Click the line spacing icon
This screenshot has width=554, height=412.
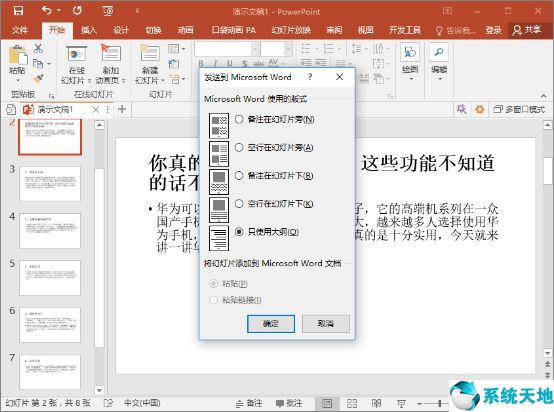357,48
